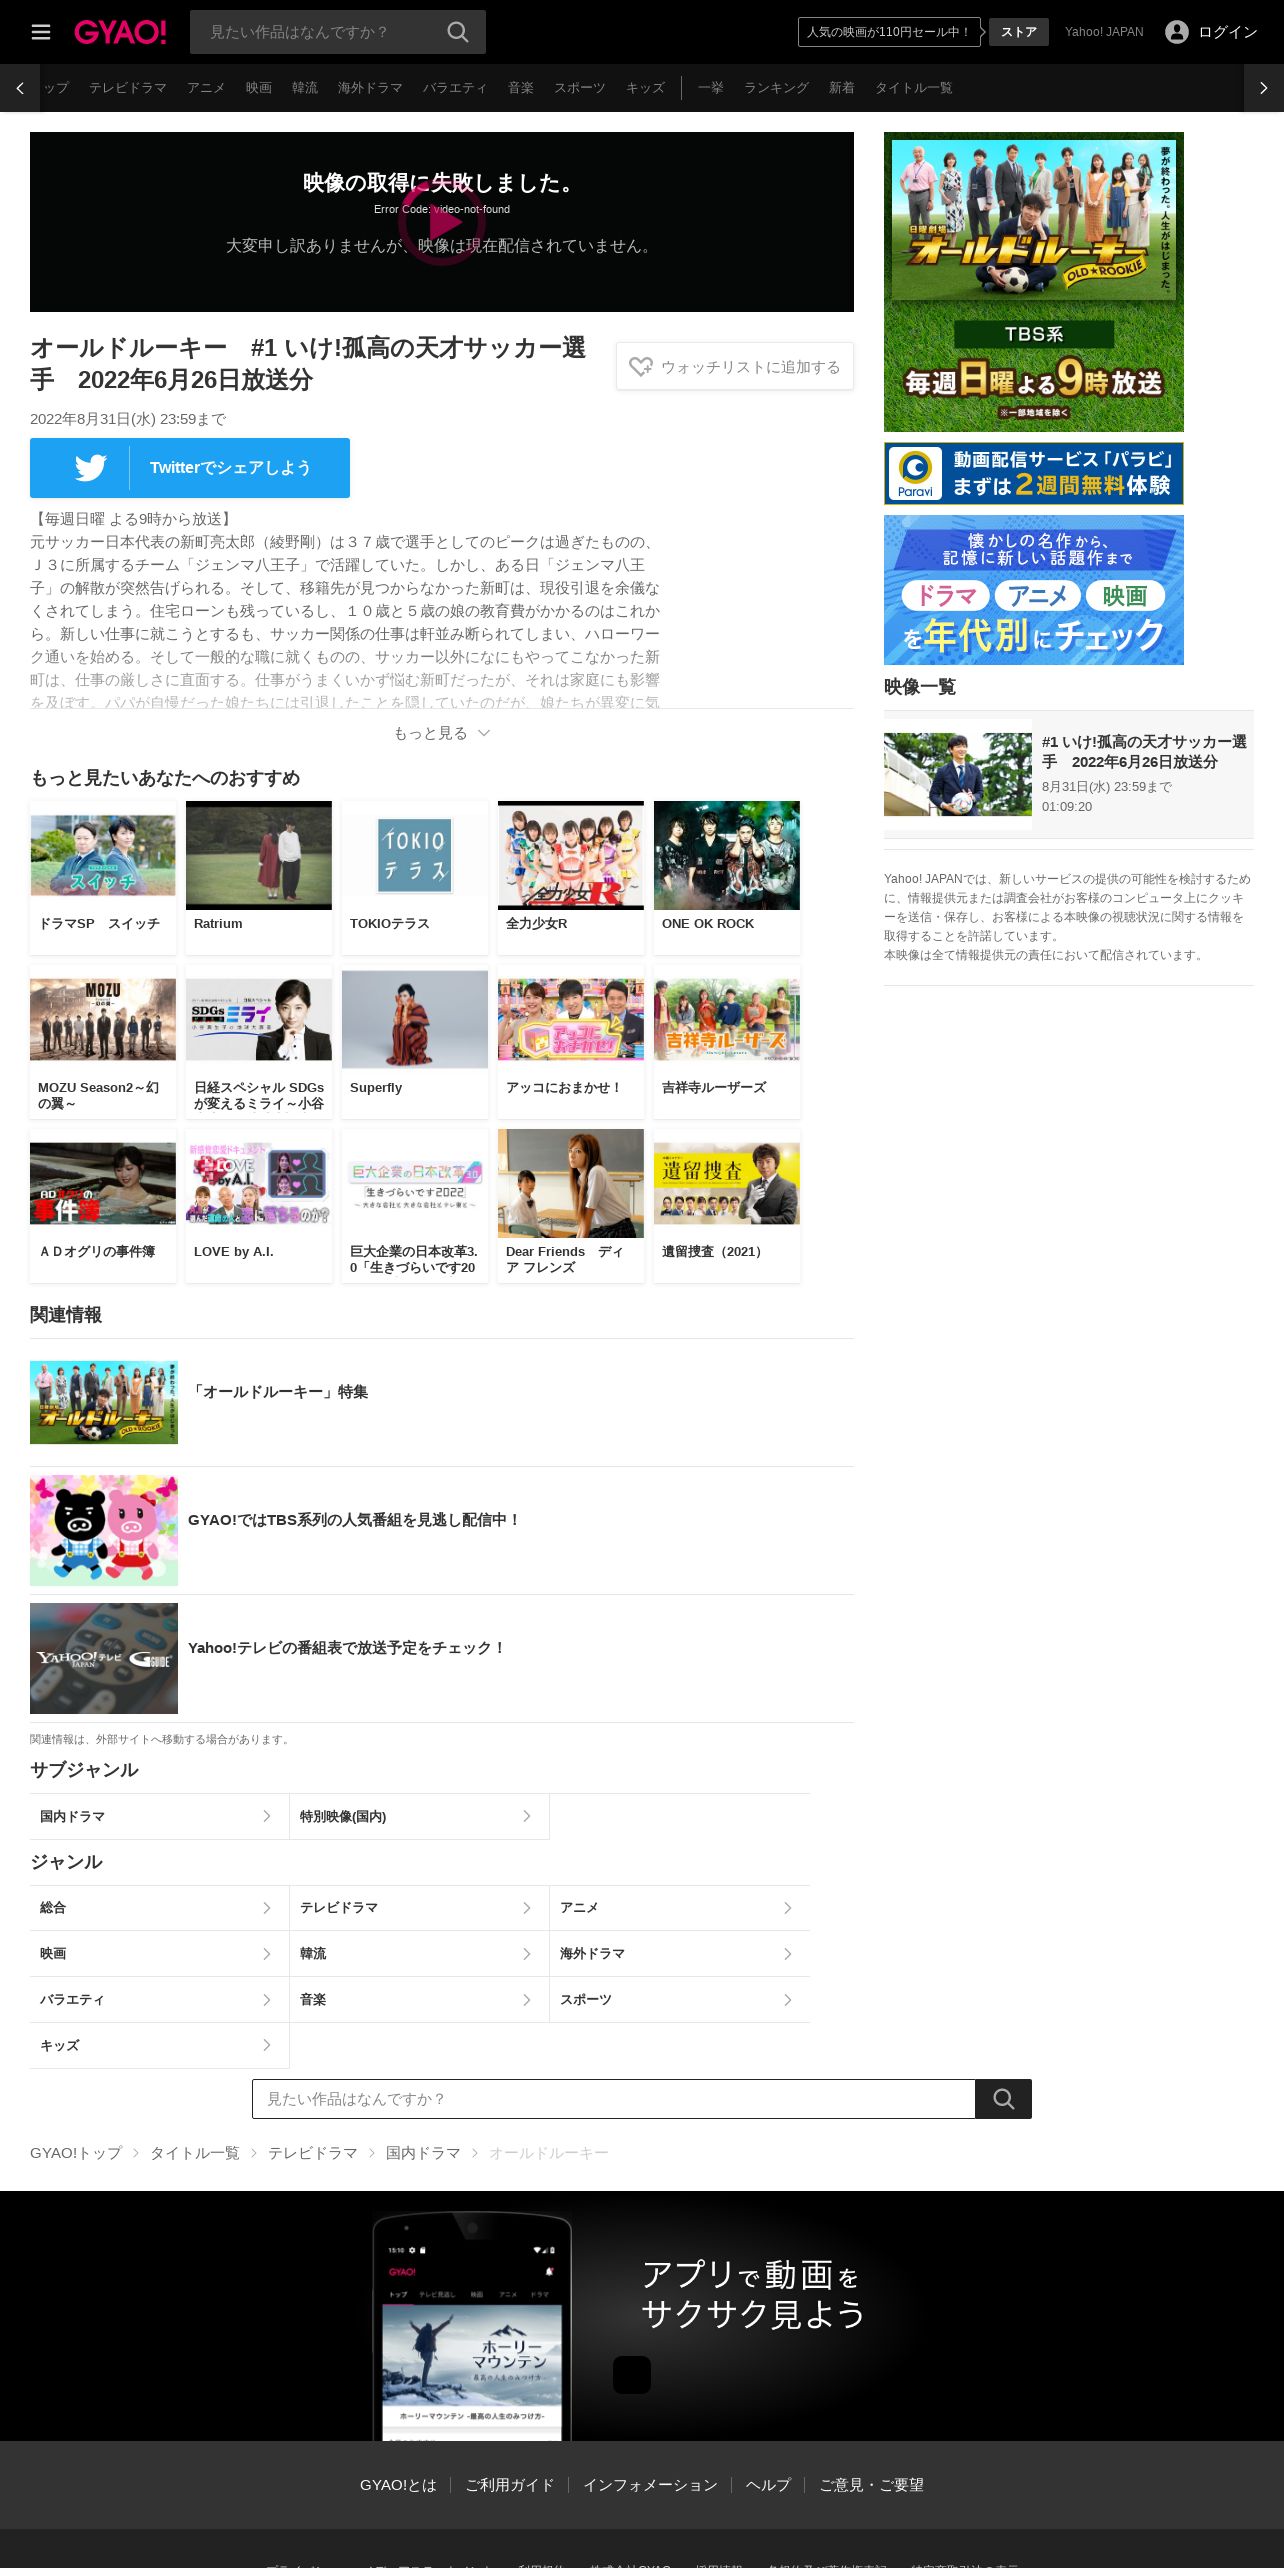The width and height of the screenshot is (1284, 2568).
Task: Open 国内ドラマ subgenre chevron
Action: [x=267, y=1816]
